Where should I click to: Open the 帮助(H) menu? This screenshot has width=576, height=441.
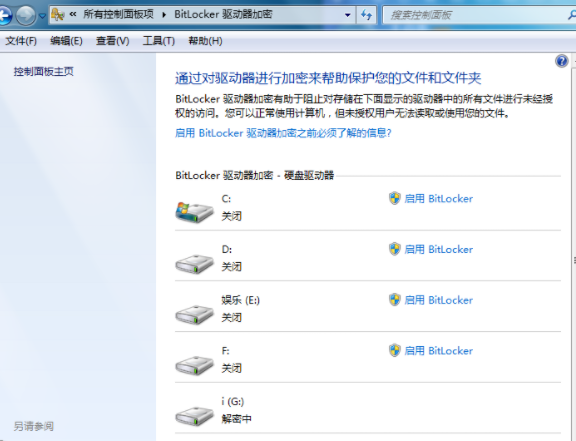click(205, 41)
